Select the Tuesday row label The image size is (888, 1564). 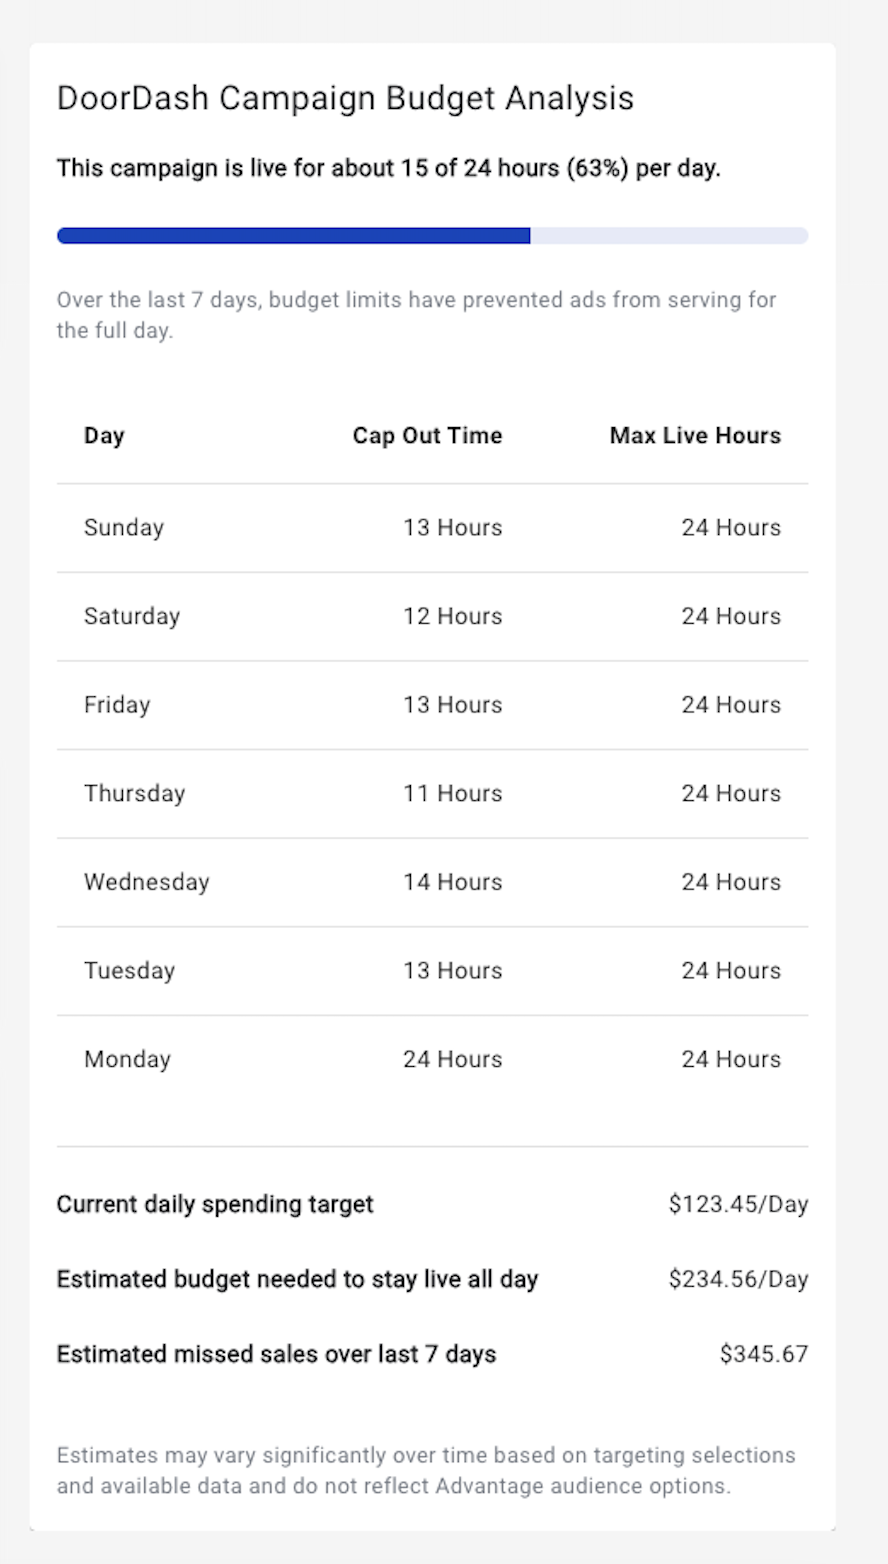pyautogui.click(x=129, y=971)
